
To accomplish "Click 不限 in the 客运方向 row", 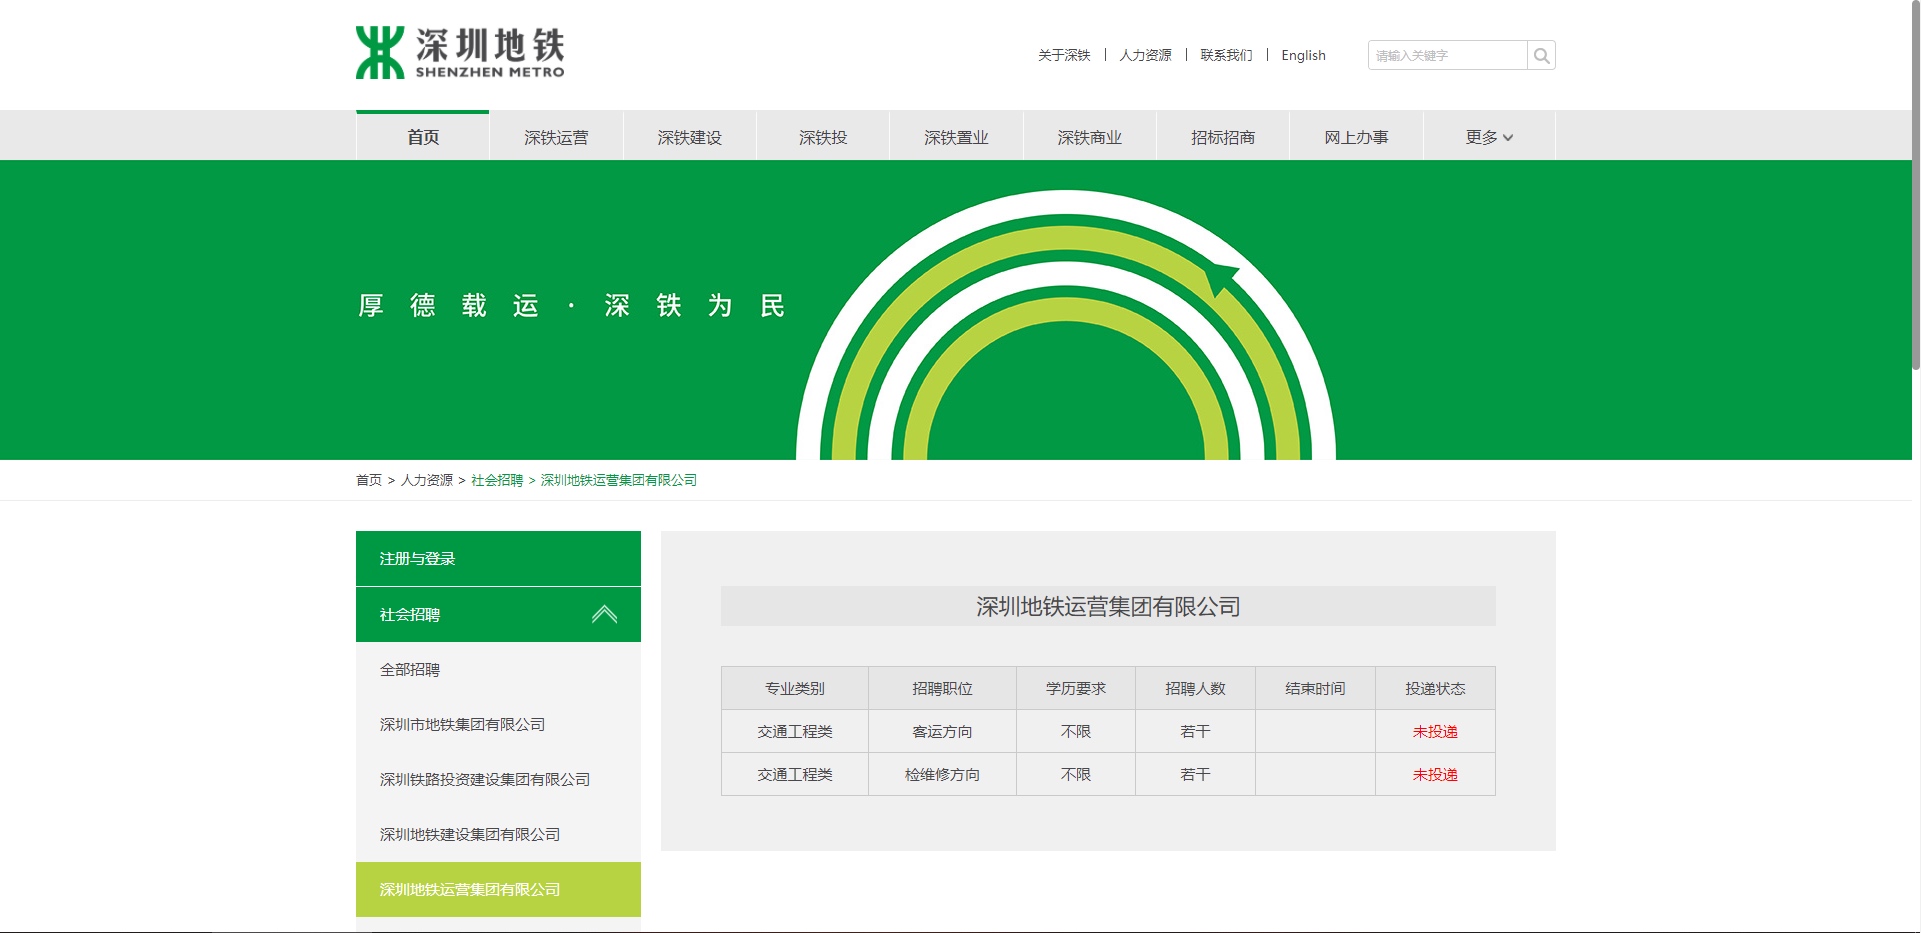I will point(1076,731).
